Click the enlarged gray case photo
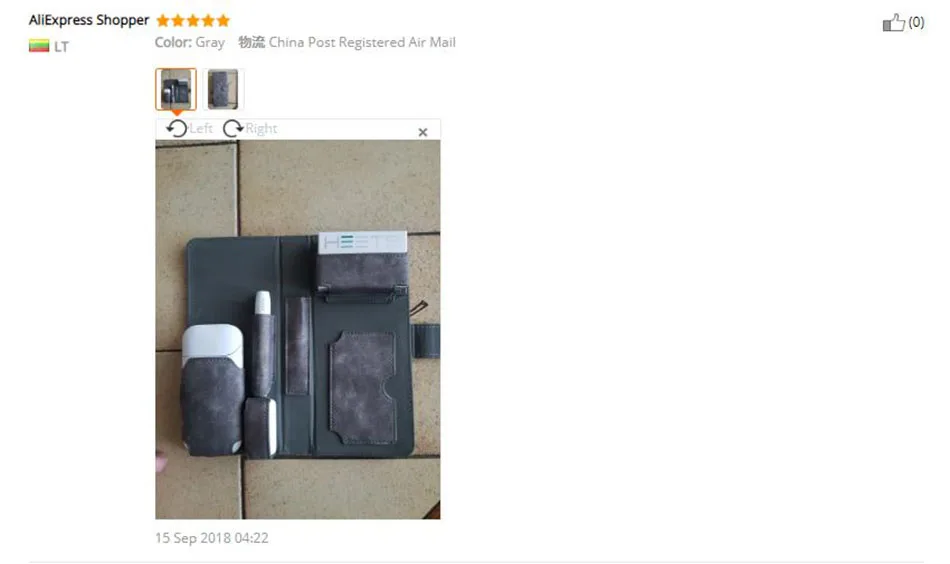 pyautogui.click(x=297, y=330)
